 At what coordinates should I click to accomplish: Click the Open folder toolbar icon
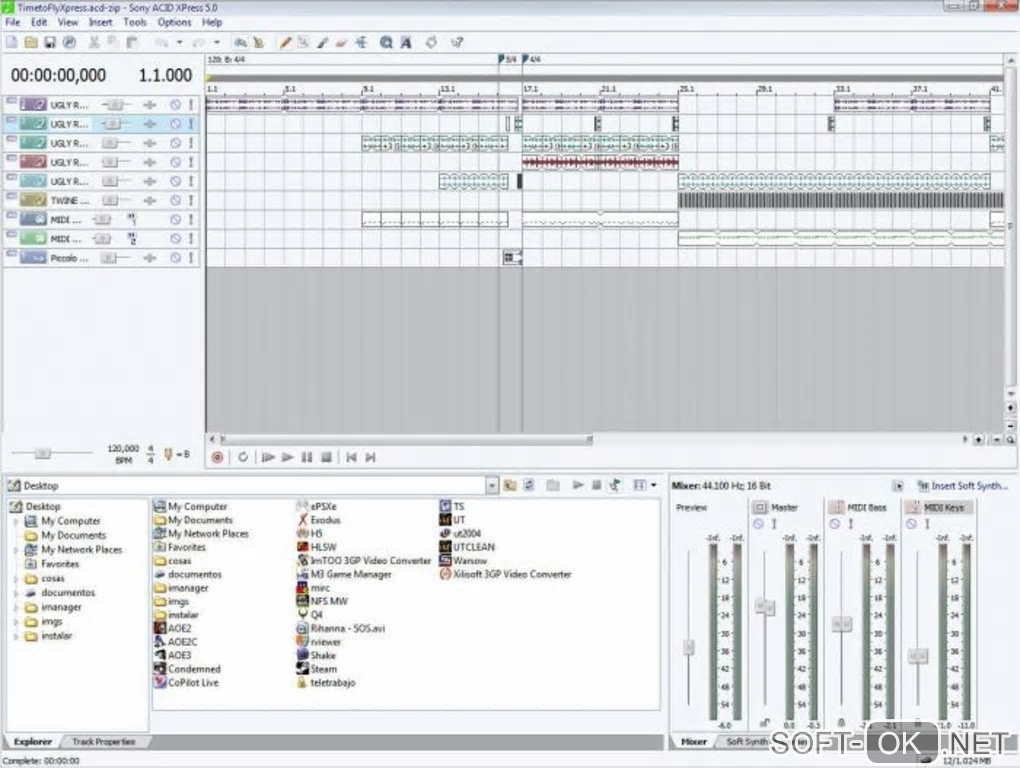tap(31, 42)
